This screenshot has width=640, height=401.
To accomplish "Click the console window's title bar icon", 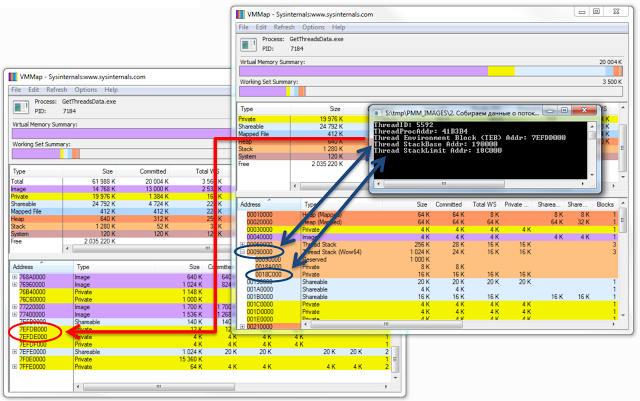I will click(378, 113).
